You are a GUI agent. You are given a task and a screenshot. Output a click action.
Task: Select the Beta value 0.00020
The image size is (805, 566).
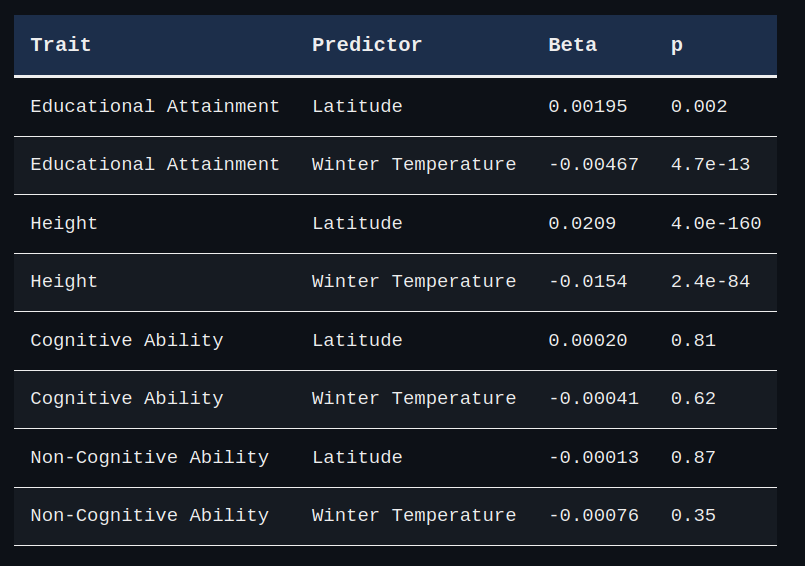click(x=588, y=341)
